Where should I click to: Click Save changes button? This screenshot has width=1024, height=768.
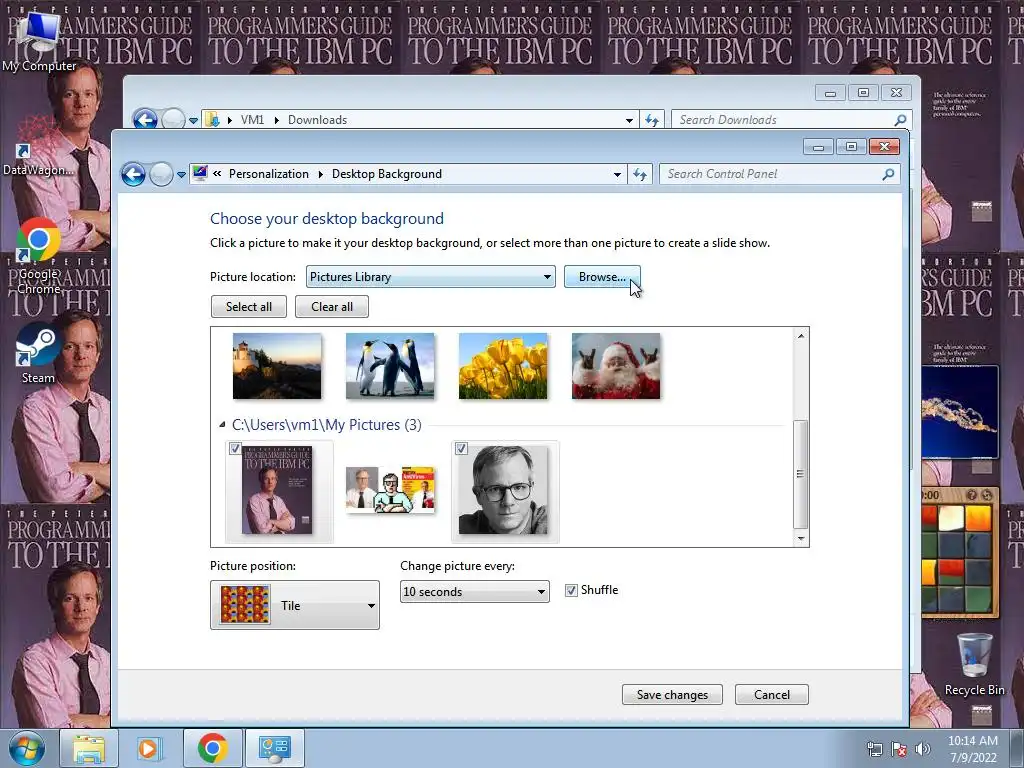[672, 695]
